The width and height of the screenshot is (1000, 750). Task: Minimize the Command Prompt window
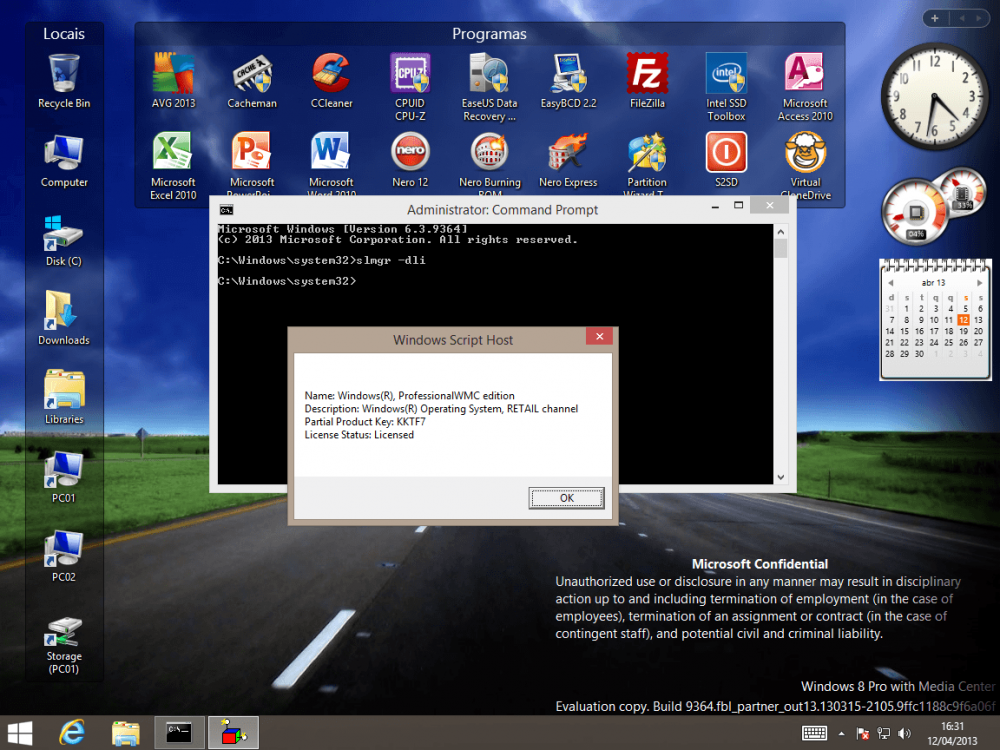(715, 207)
